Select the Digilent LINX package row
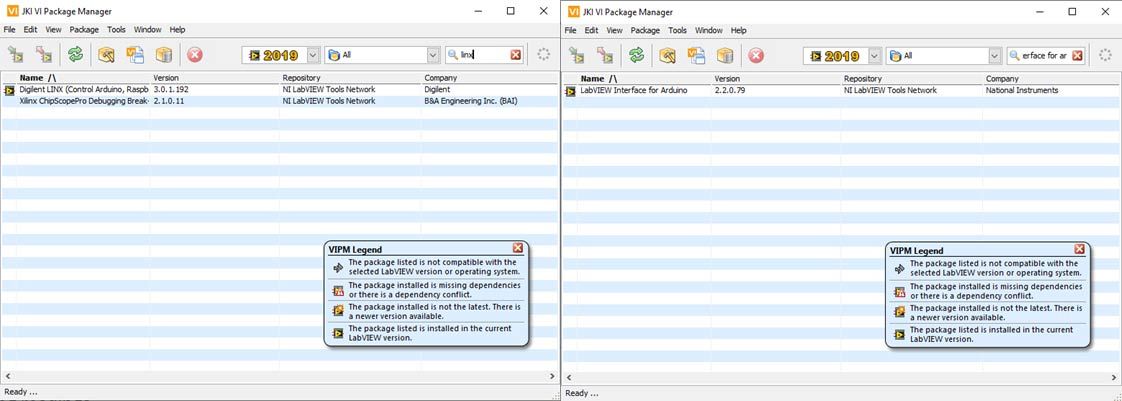The width and height of the screenshot is (1122, 401). tap(280, 90)
